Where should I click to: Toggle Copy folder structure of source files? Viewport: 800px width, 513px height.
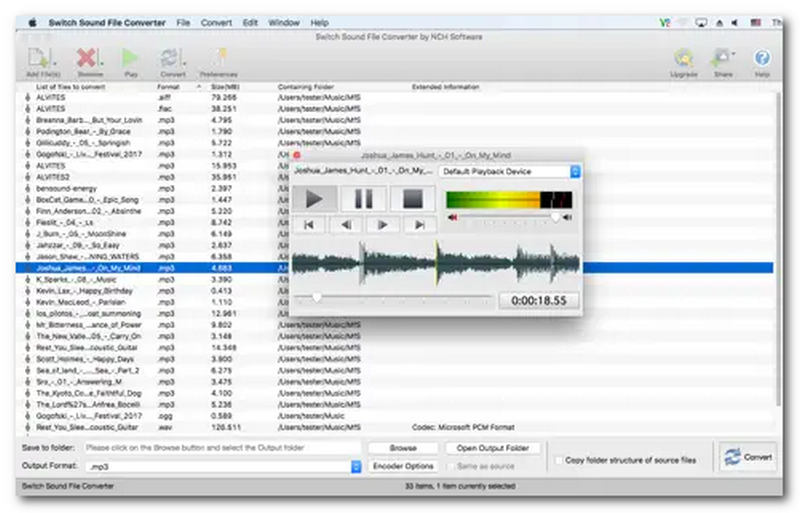559,460
